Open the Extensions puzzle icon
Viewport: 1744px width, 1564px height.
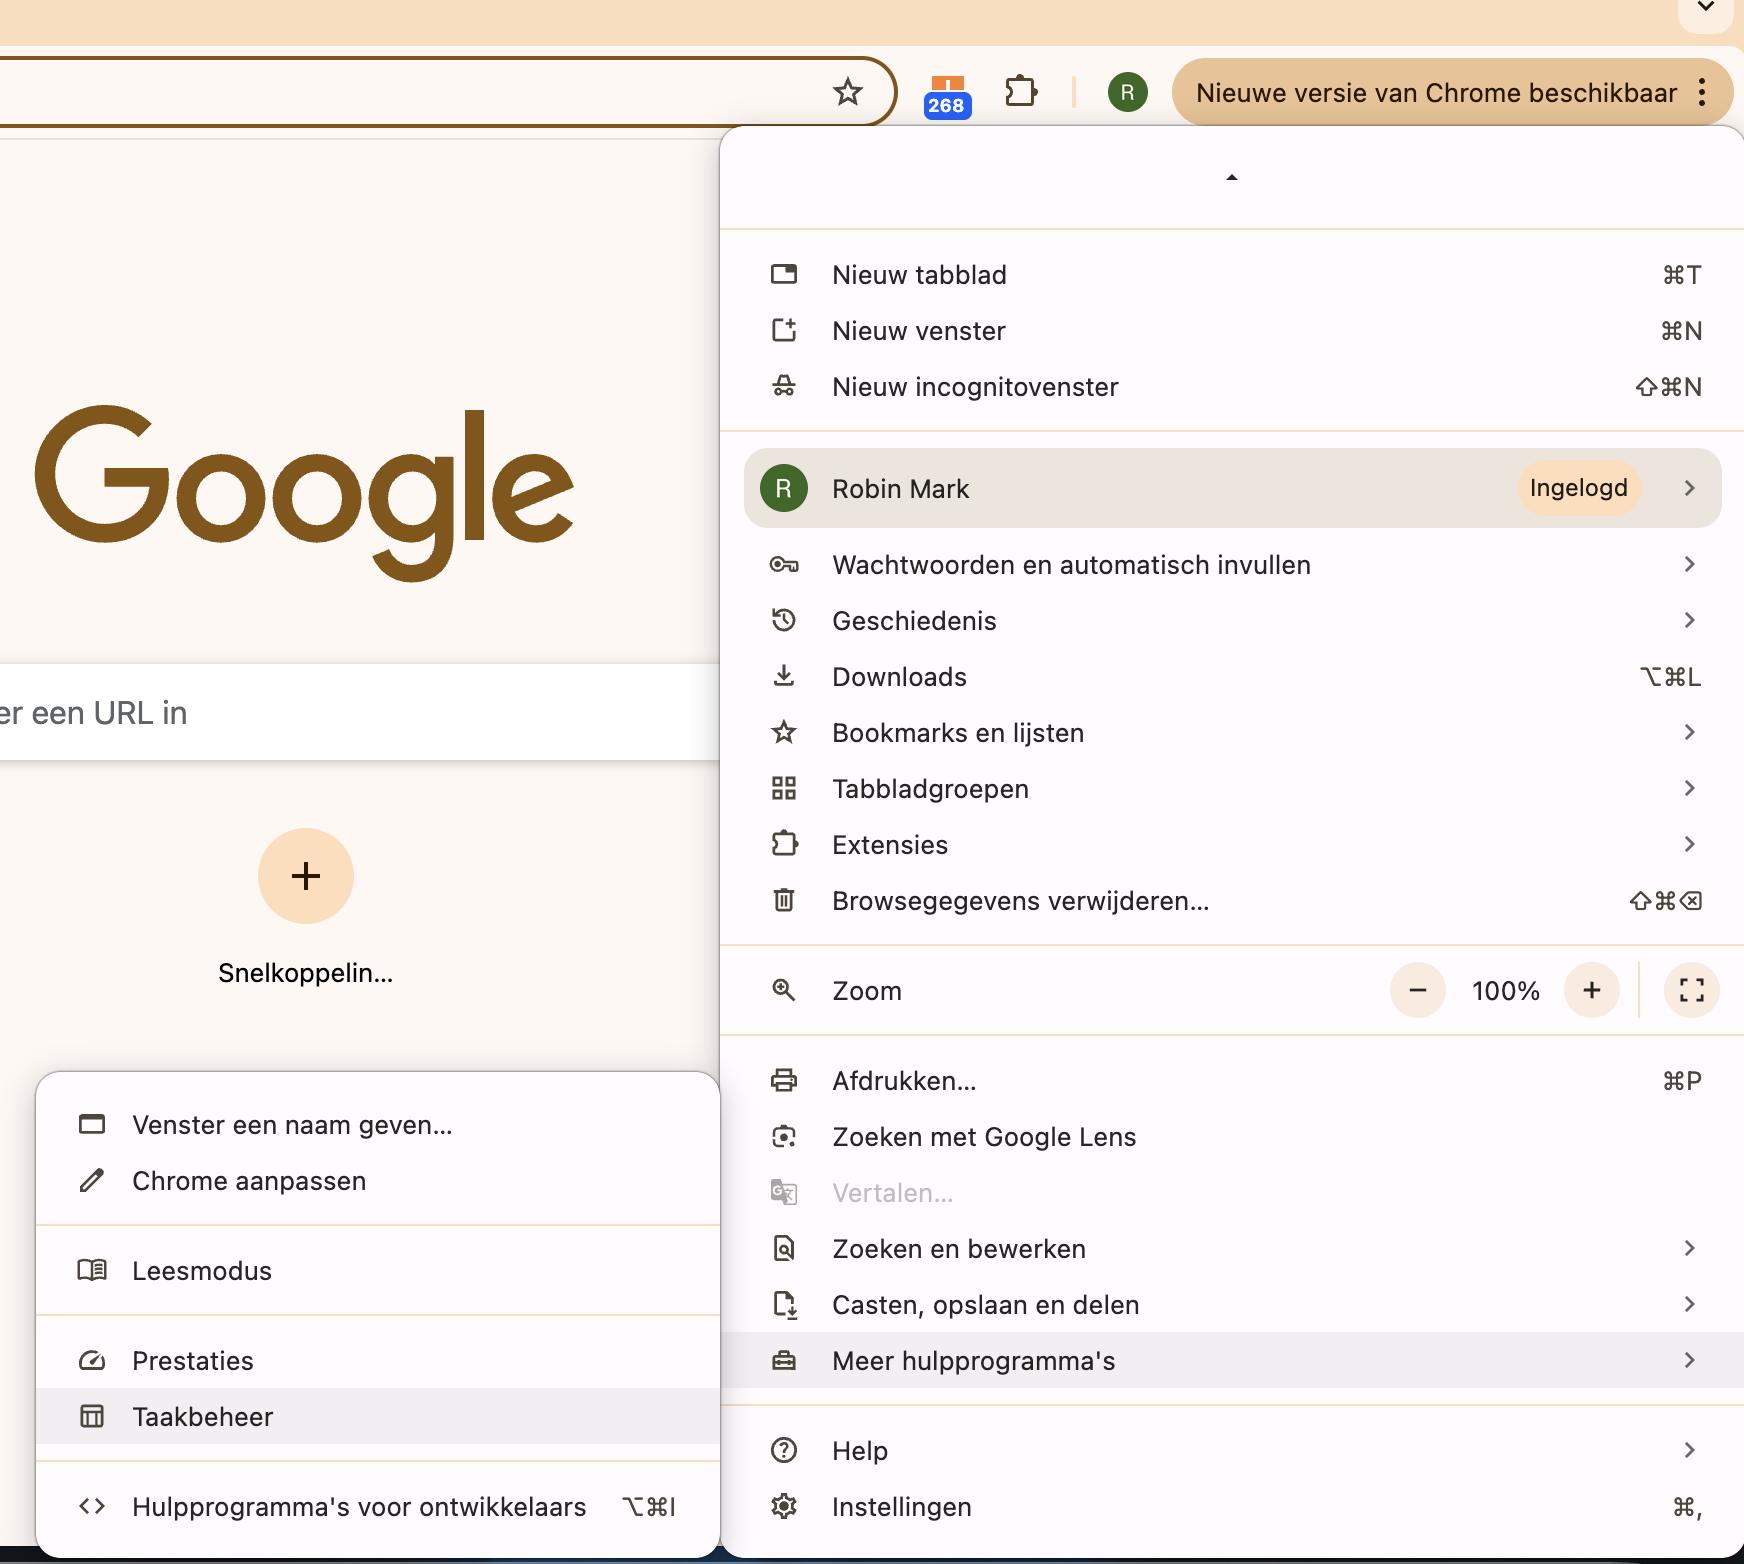(x=1022, y=91)
